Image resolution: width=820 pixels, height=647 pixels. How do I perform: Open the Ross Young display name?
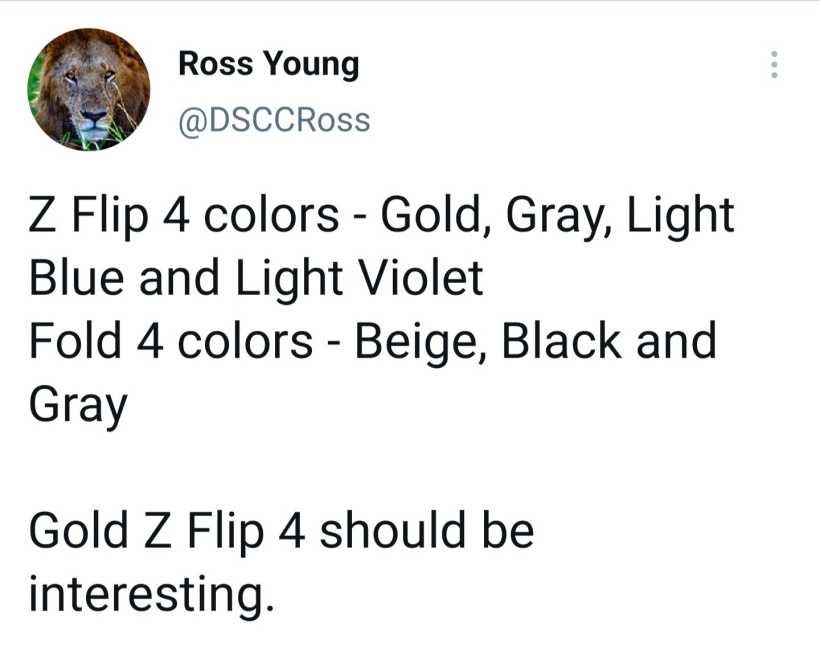(269, 64)
